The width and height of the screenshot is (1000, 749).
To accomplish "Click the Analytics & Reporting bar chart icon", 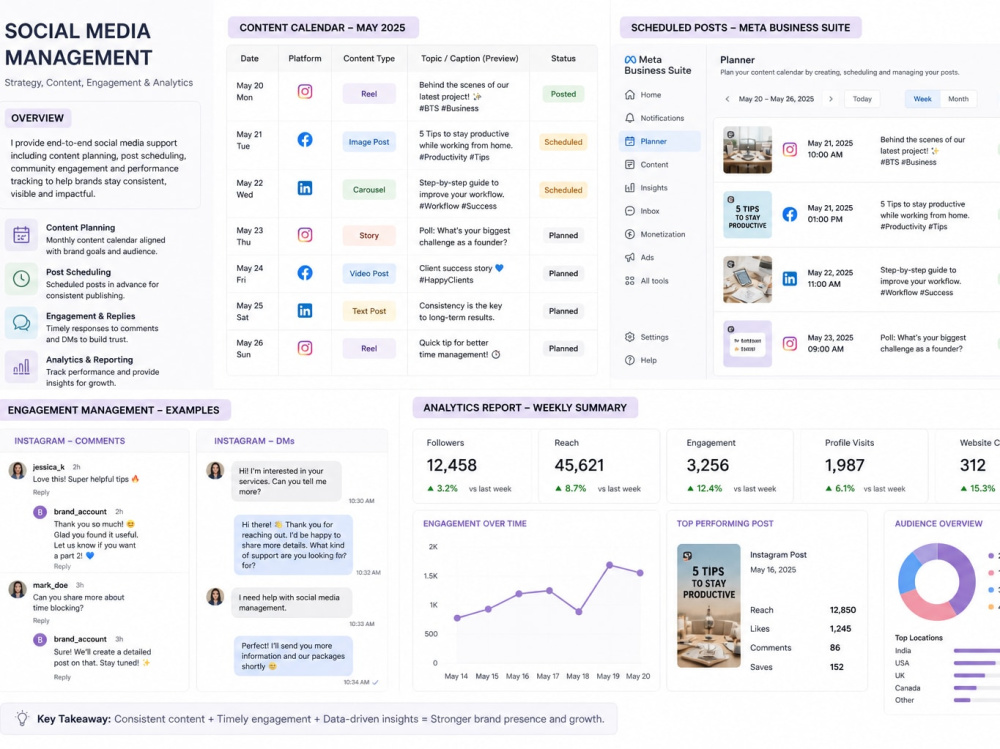I will (x=21, y=366).
